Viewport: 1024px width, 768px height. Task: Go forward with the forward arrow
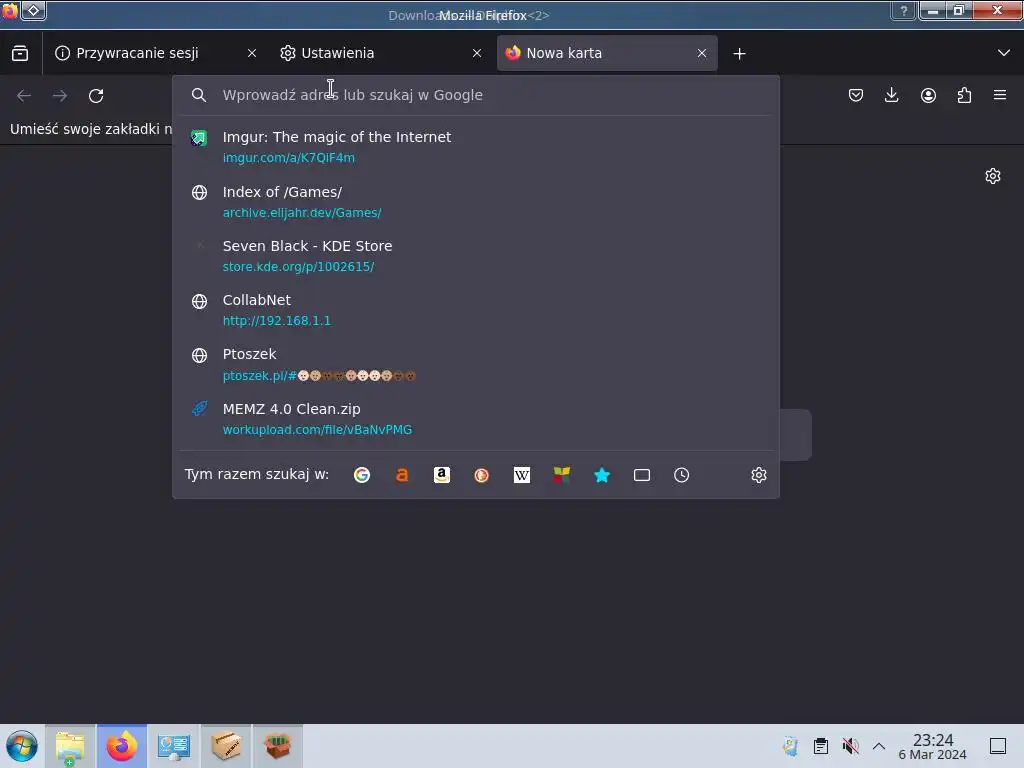coord(60,95)
